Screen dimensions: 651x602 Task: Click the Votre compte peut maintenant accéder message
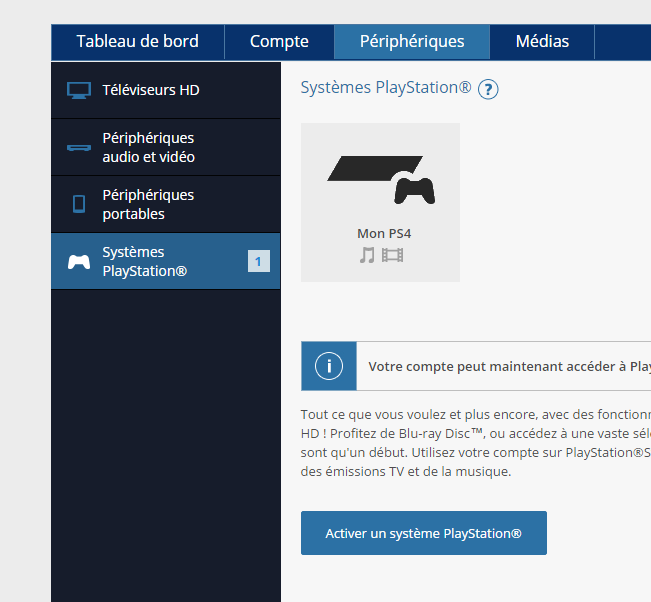point(509,367)
